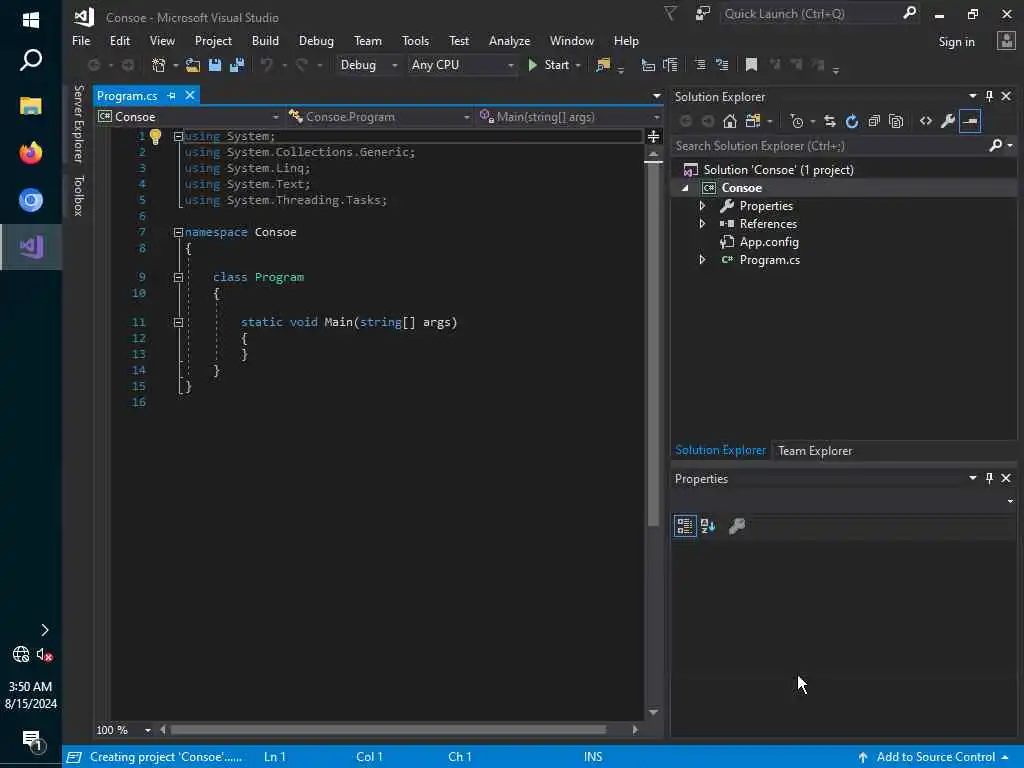Expand the Properties node in Solution Explorer
1024x768 pixels.
703,206
